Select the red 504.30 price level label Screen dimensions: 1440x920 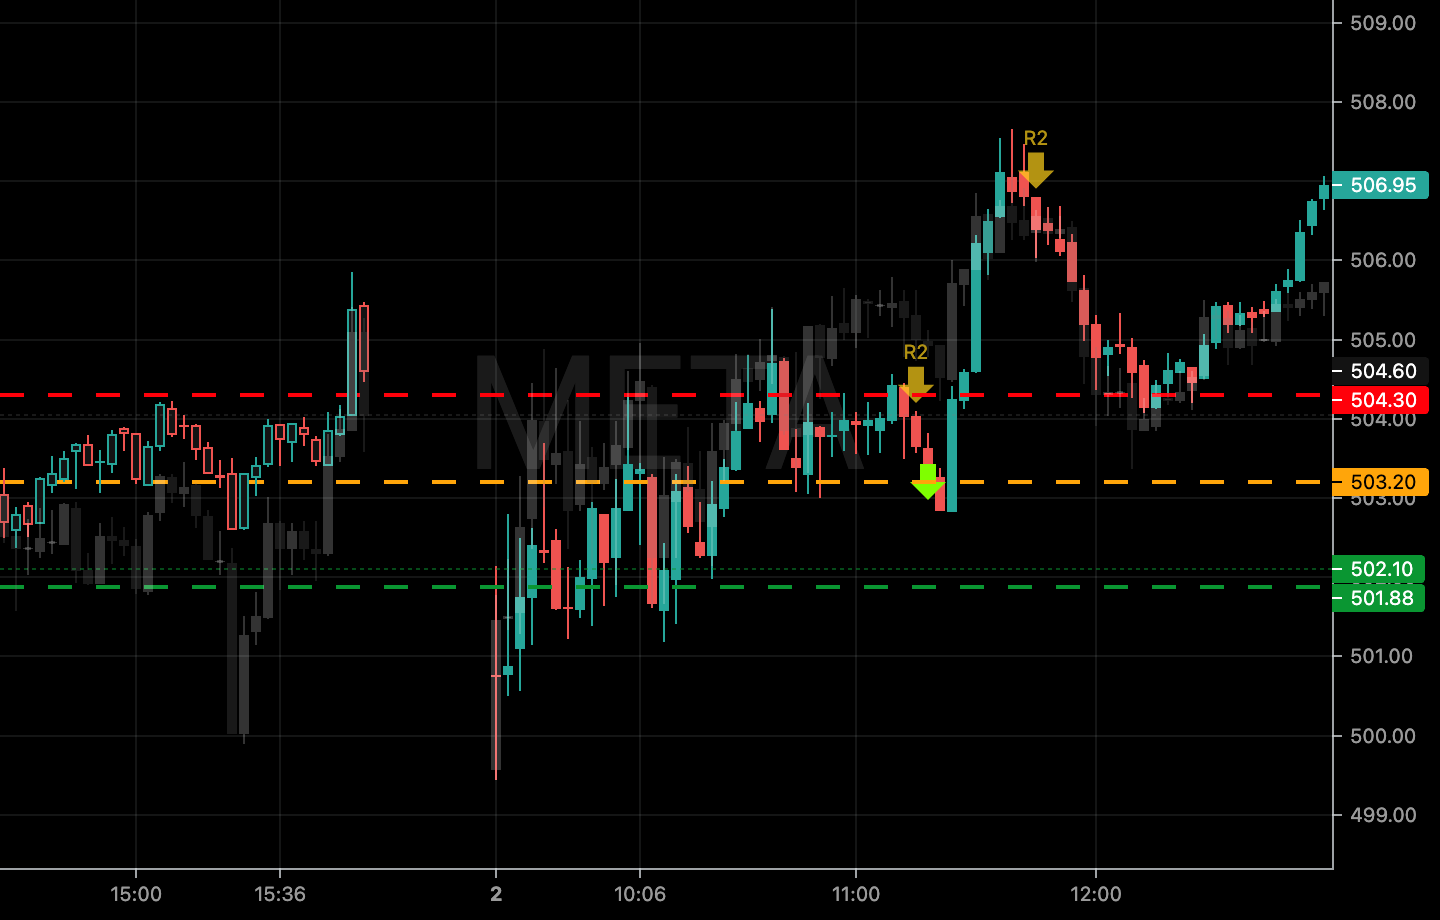pos(1380,400)
